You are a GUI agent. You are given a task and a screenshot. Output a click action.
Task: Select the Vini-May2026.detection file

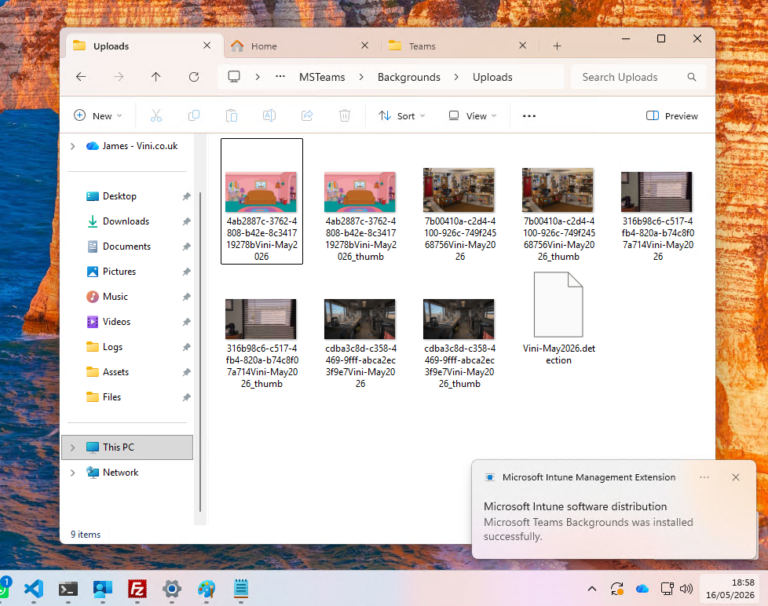558,318
